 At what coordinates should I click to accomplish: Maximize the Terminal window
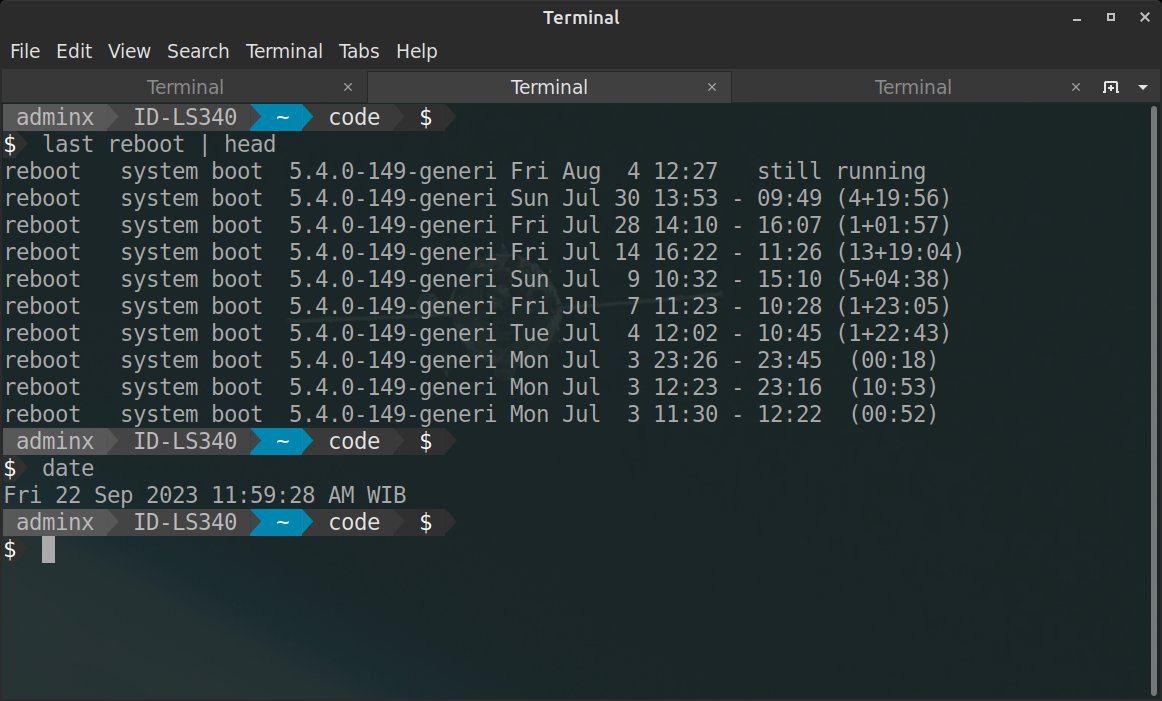[1110, 17]
